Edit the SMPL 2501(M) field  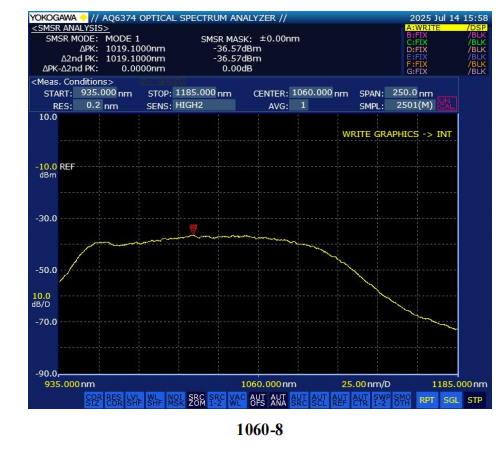(410, 105)
